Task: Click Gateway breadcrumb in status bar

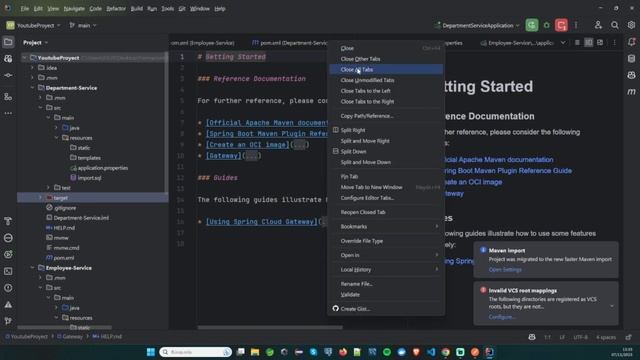Action: (x=70, y=337)
